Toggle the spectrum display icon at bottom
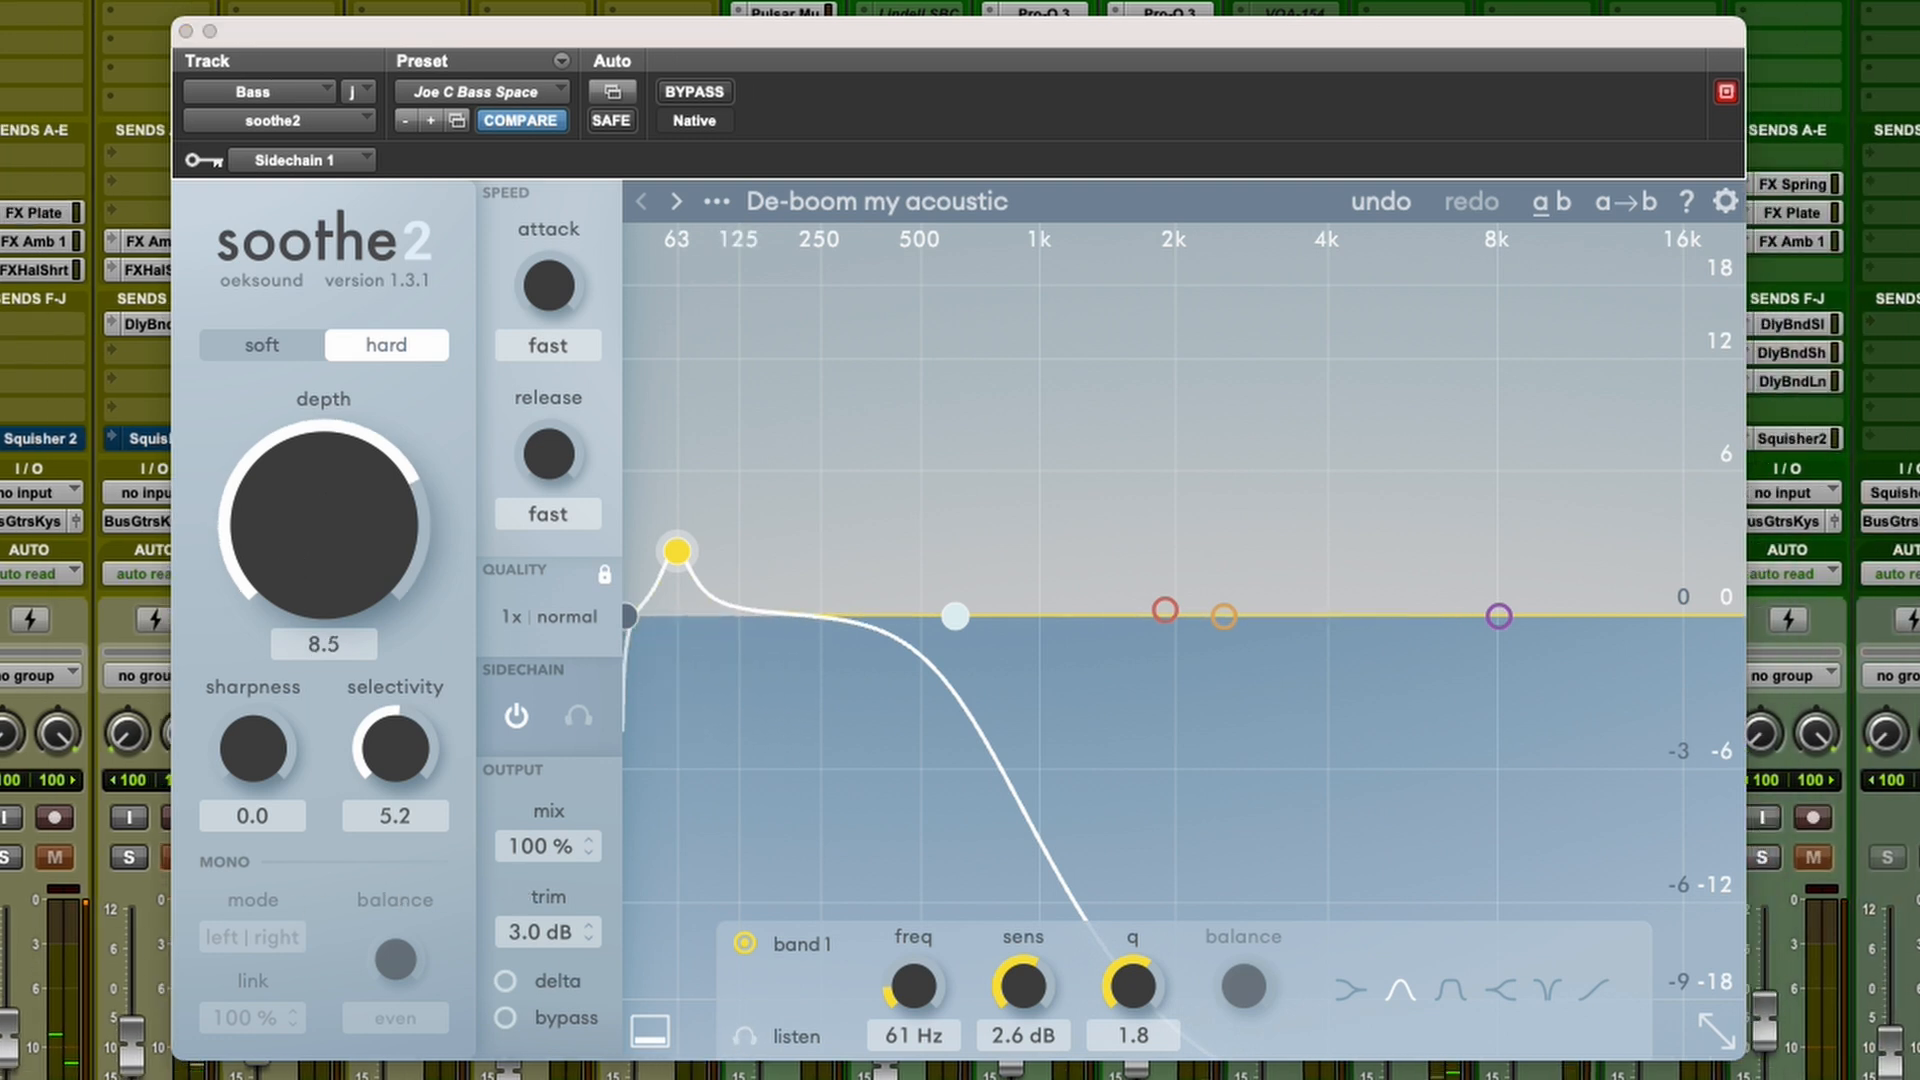Image resolution: width=1920 pixels, height=1080 pixels. point(650,1030)
